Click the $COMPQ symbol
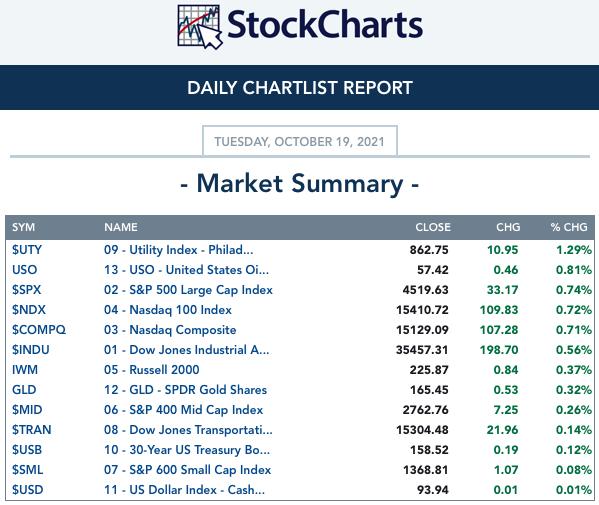This screenshot has width=599, height=505. pyautogui.click(x=39, y=330)
